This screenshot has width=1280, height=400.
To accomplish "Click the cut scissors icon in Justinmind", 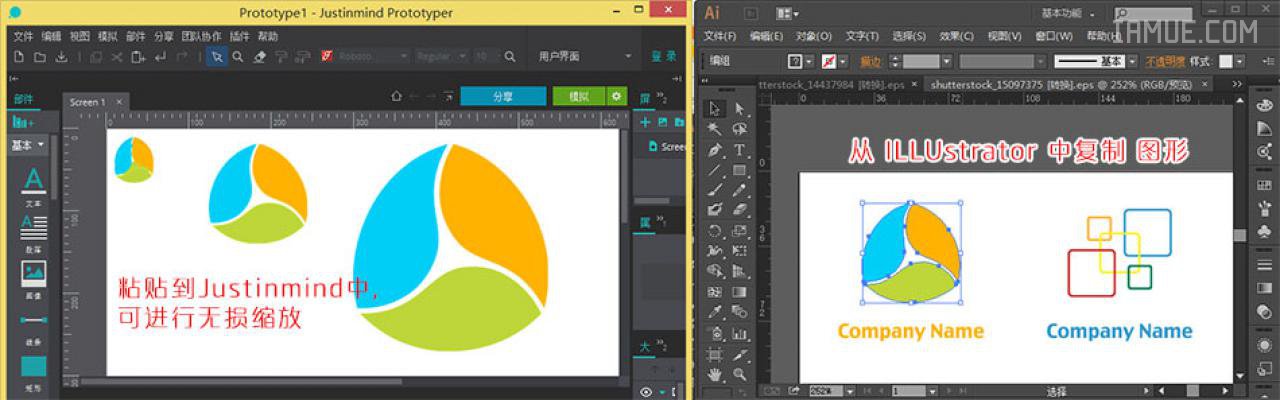I will coord(117,57).
